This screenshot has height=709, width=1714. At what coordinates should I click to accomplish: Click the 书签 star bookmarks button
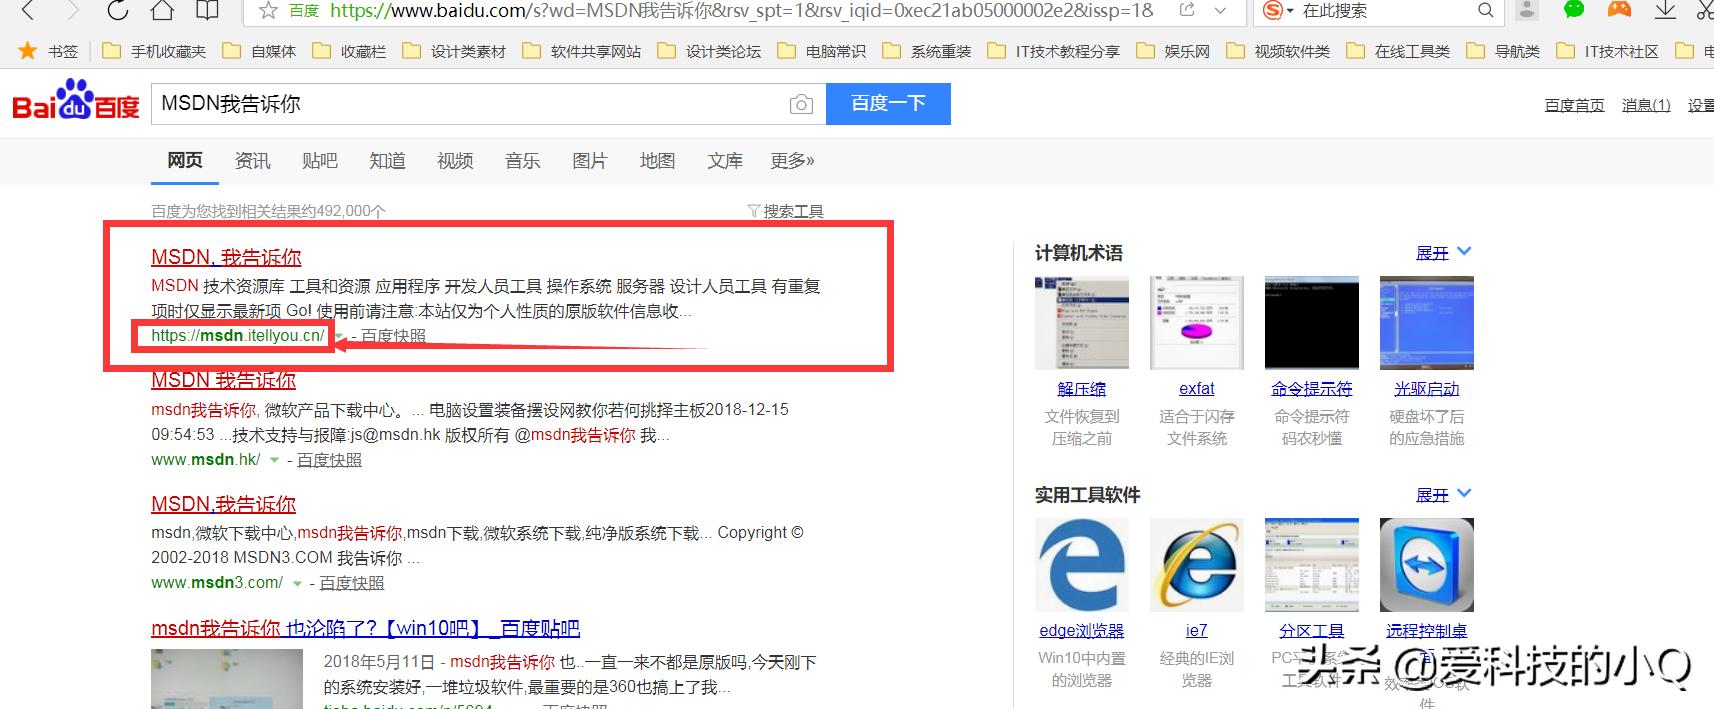pos(48,51)
